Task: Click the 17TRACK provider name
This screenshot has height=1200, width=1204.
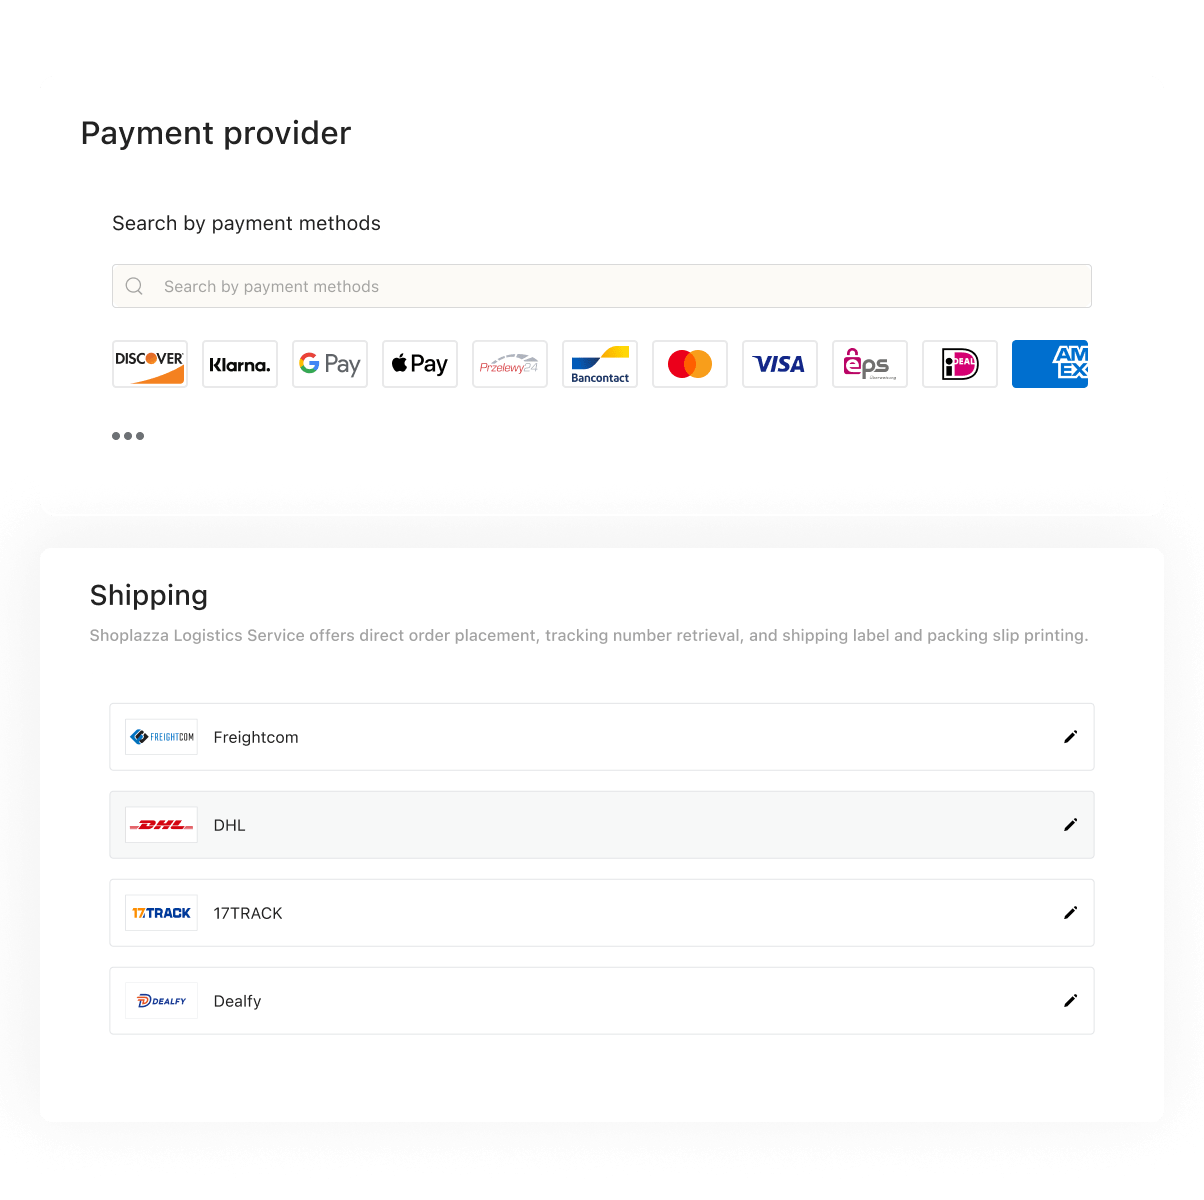Action: [248, 913]
